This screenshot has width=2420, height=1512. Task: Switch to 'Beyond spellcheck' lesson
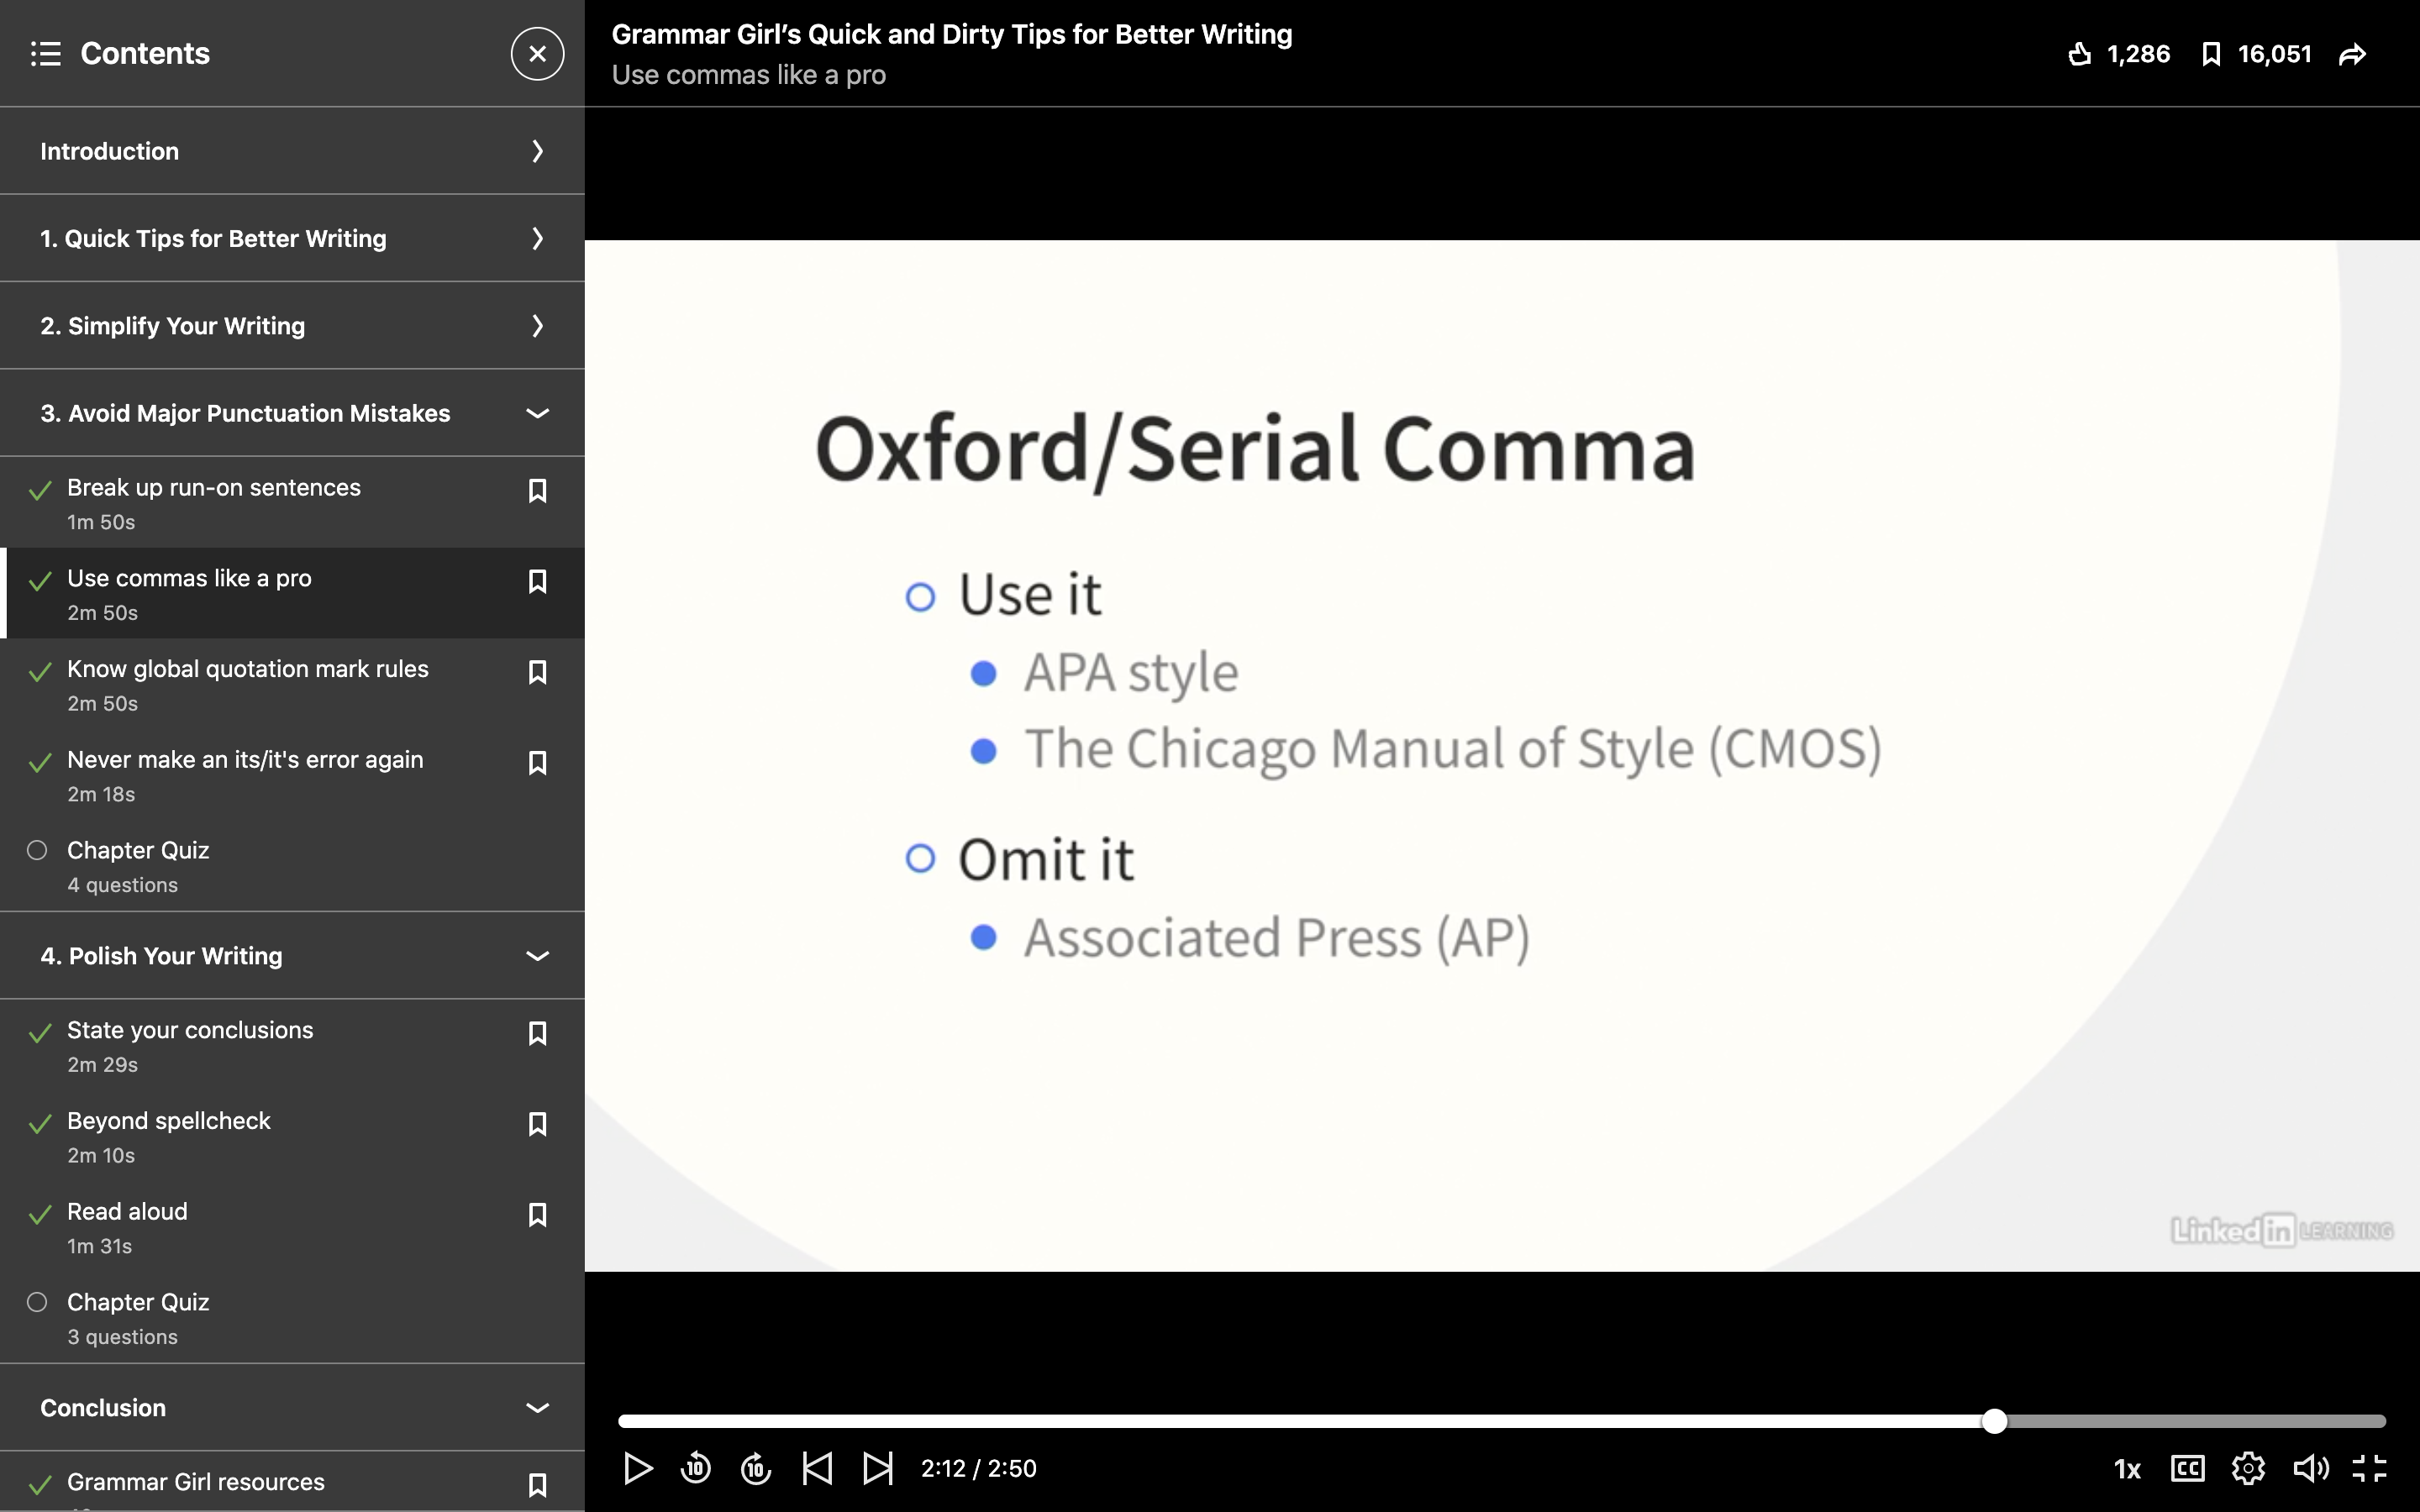click(x=169, y=1120)
